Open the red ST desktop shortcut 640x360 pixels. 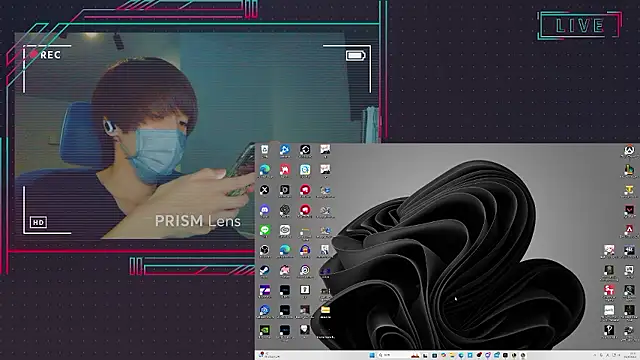pyautogui.click(x=609, y=290)
